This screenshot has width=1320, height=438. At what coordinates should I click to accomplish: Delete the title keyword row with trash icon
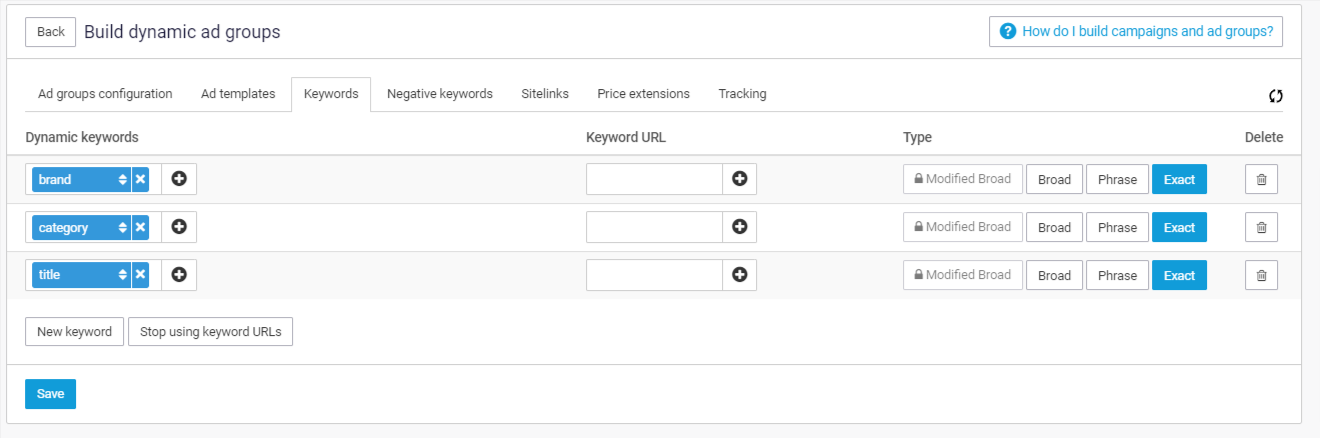pyautogui.click(x=1261, y=275)
